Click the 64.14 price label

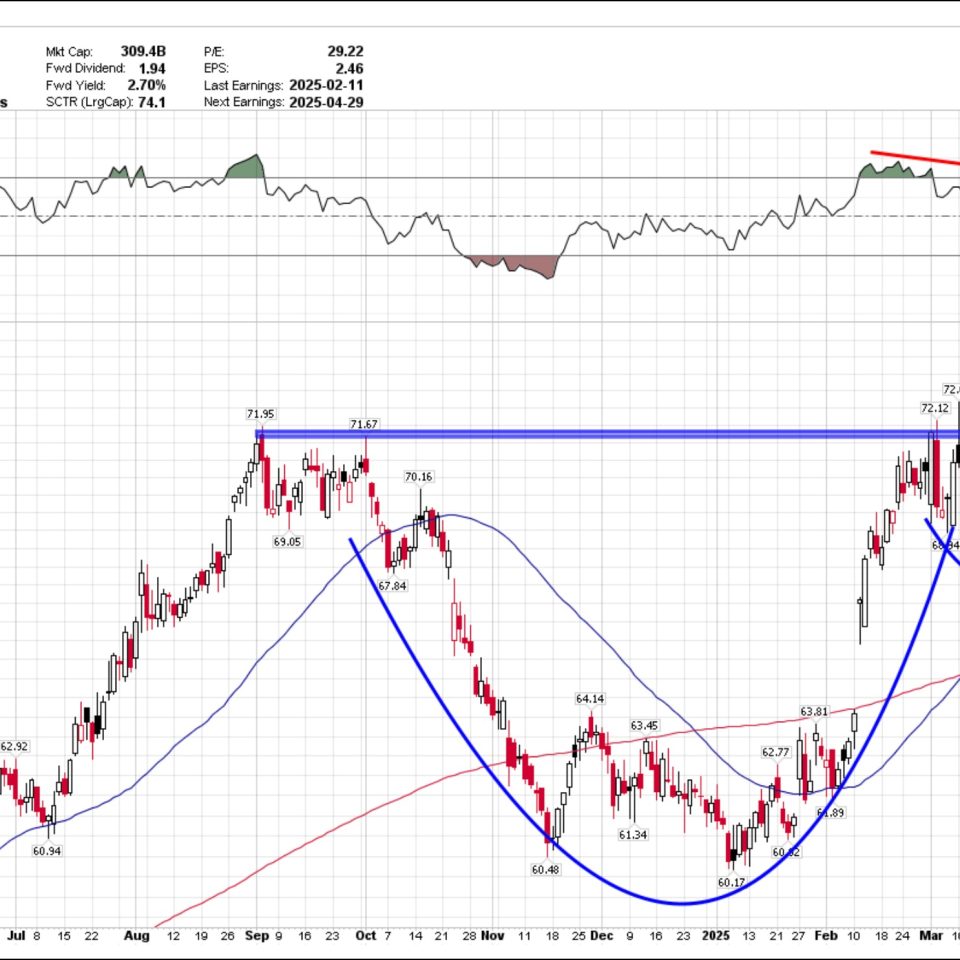click(x=589, y=699)
